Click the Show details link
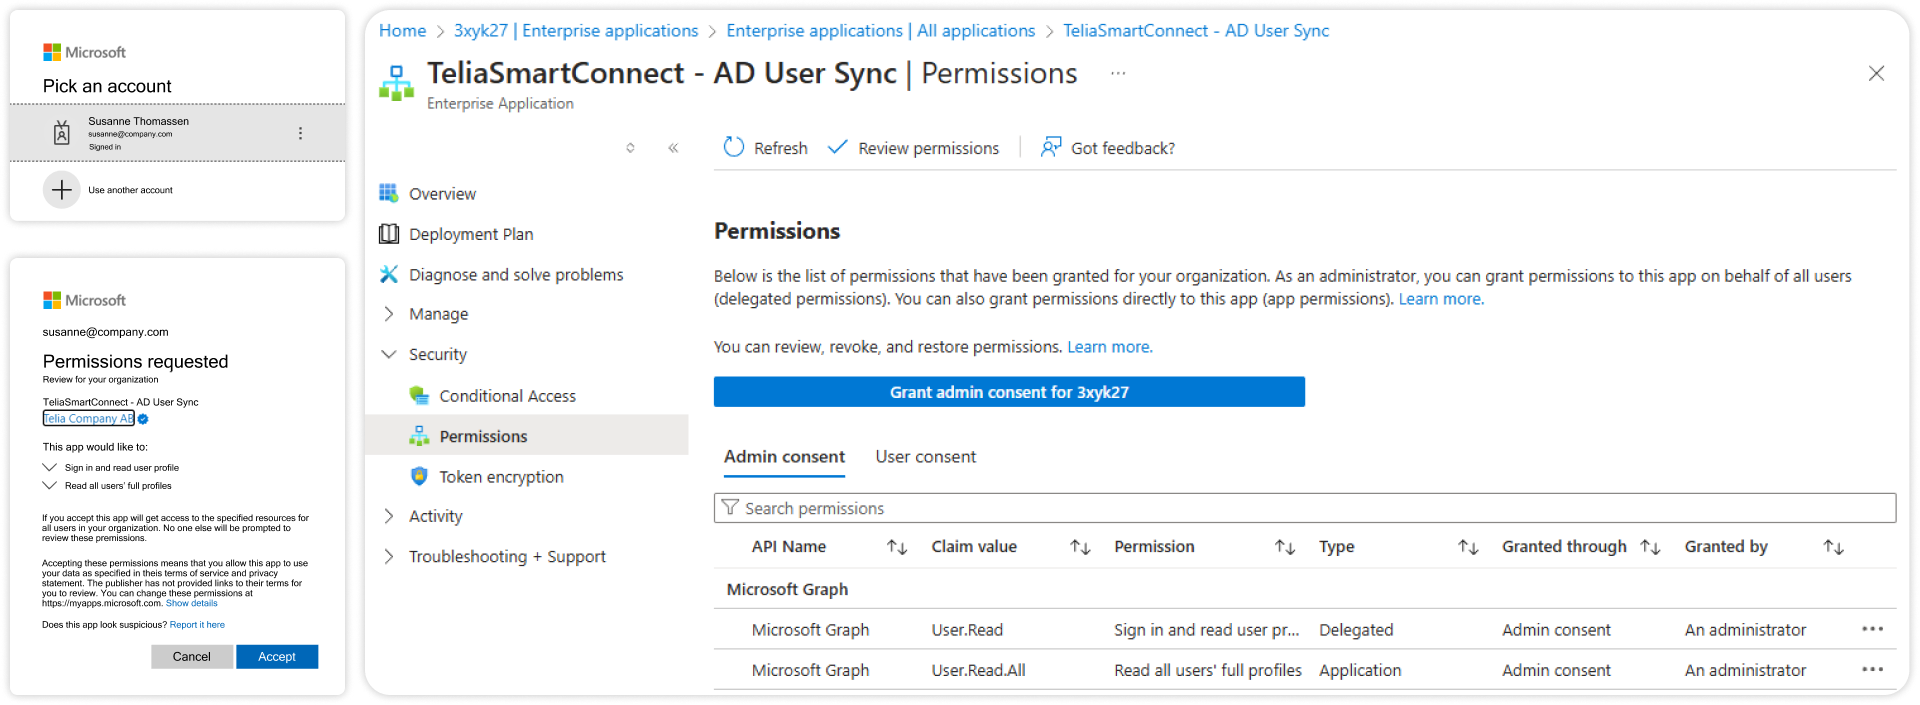The image size is (1920, 705). 192,604
